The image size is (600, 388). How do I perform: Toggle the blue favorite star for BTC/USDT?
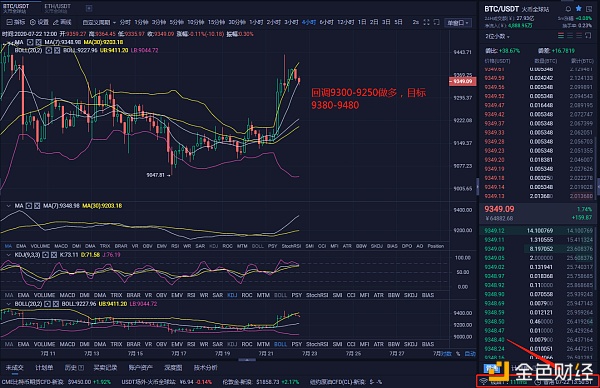[579, 8]
